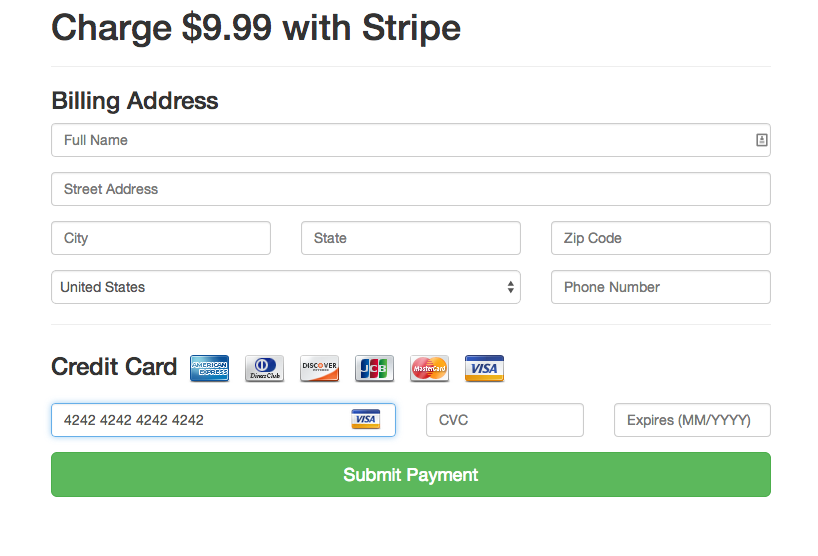Click the card number field with 4242
Viewport: 818px width, 556px height.
[x=200, y=420]
